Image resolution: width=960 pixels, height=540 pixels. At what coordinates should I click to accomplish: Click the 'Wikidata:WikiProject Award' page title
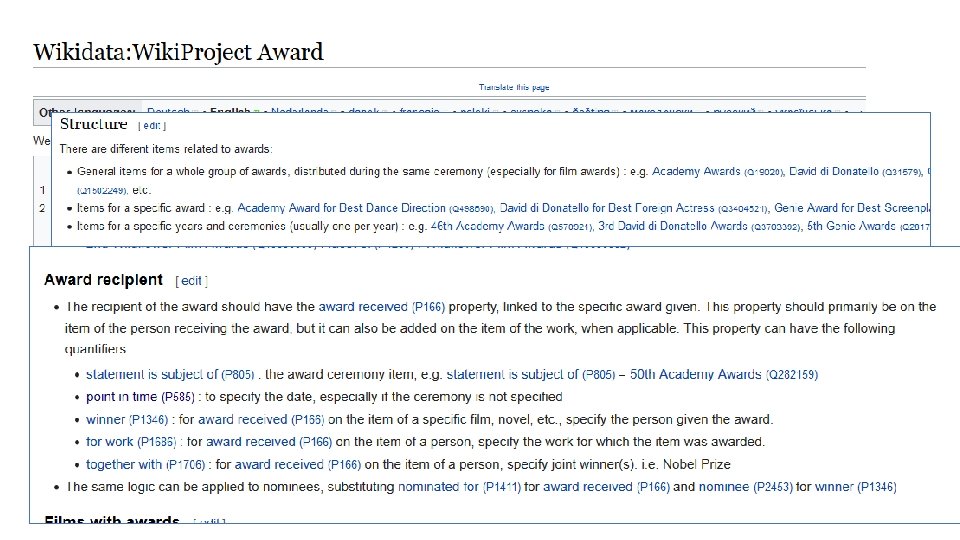(x=178, y=52)
